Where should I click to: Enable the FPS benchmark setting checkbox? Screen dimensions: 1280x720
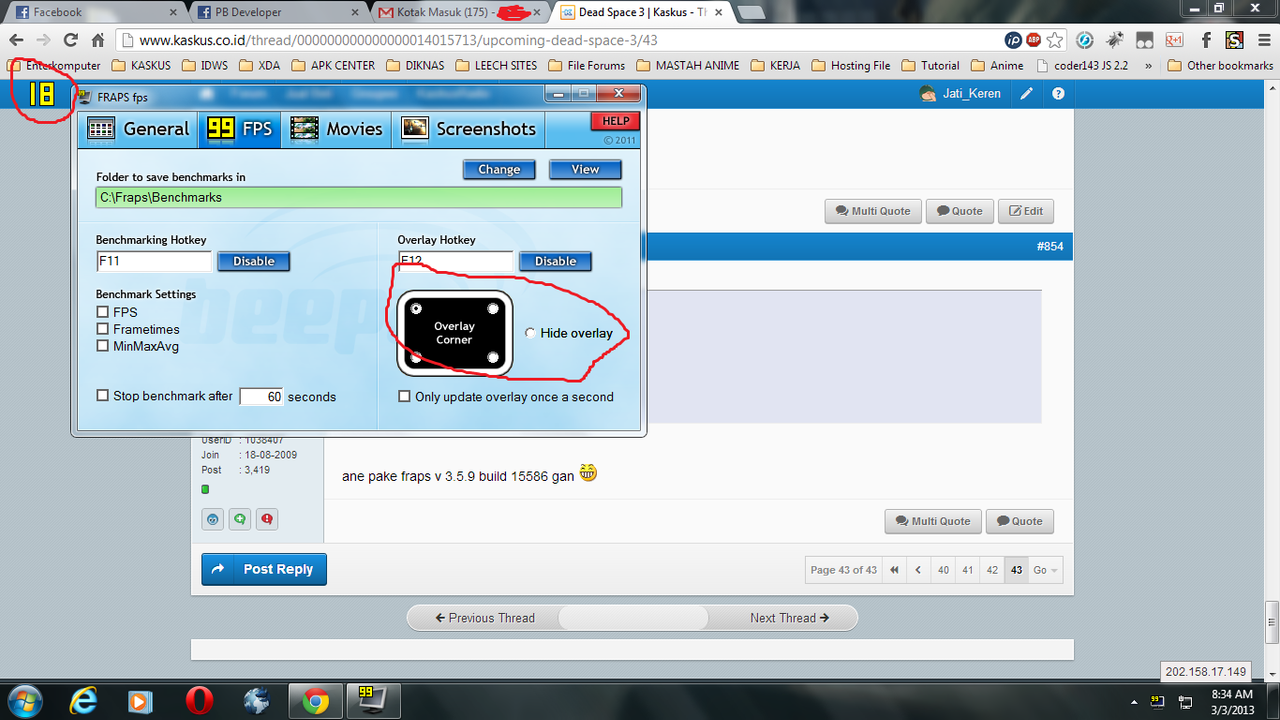(x=102, y=312)
